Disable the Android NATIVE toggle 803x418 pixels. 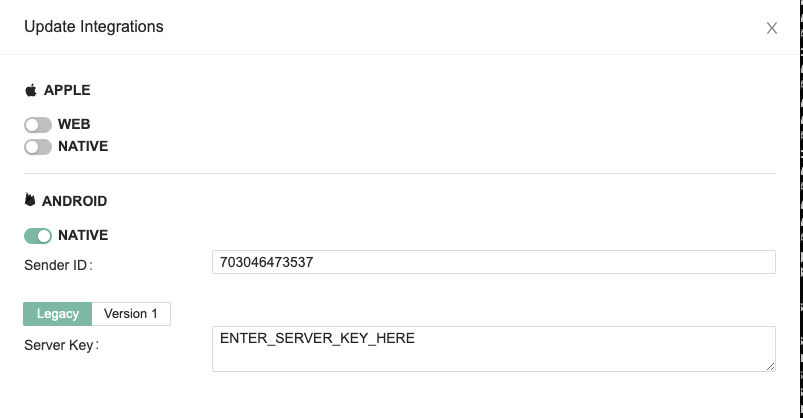tap(38, 236)
